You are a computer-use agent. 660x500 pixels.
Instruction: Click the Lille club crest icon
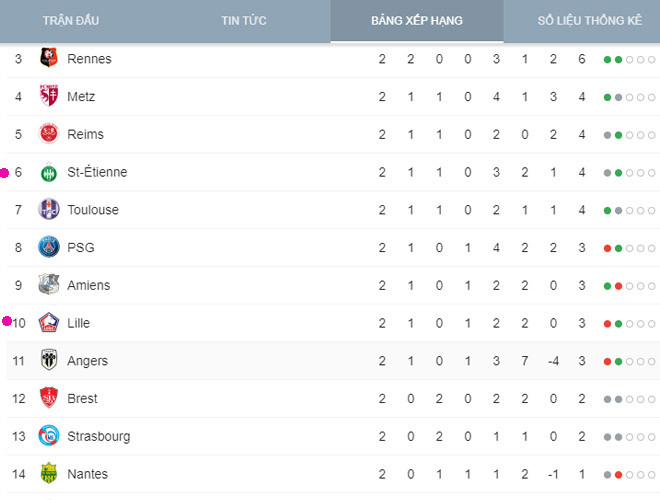click(48, 323)
